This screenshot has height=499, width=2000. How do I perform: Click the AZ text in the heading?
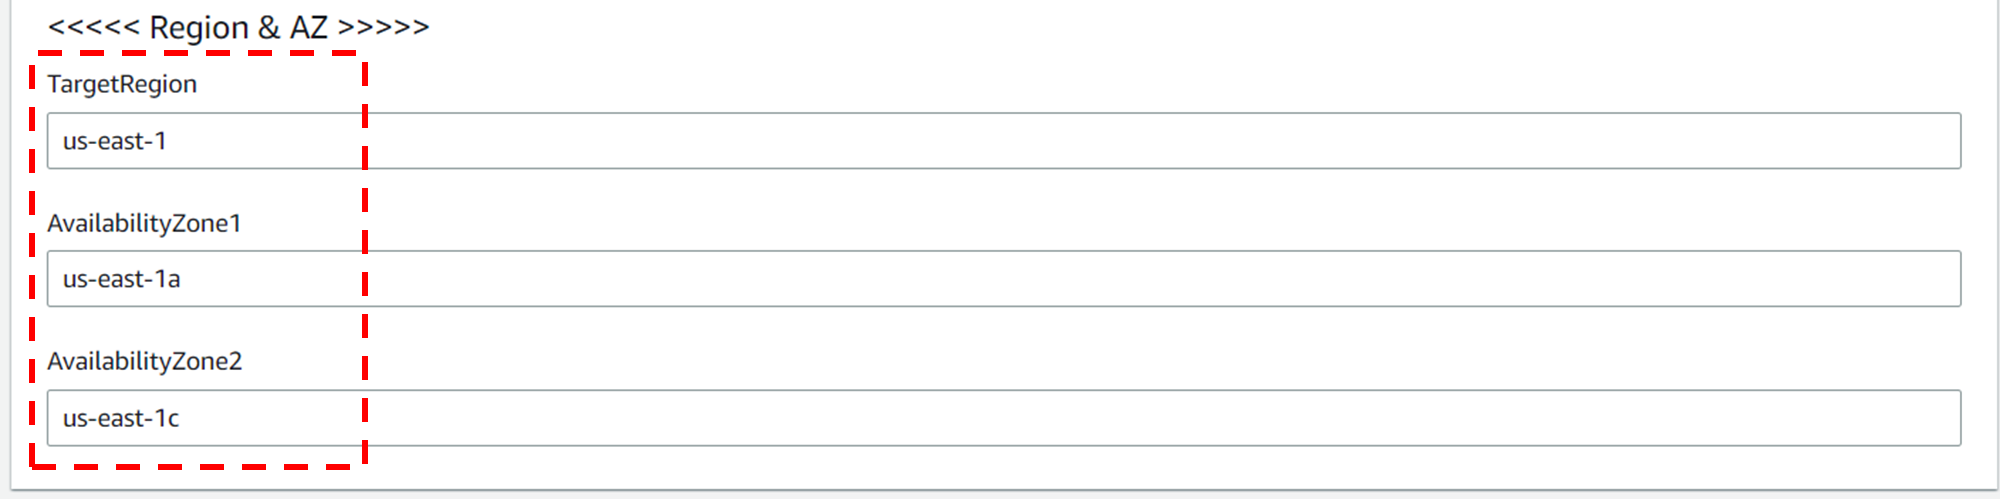(x=308, y=27)
